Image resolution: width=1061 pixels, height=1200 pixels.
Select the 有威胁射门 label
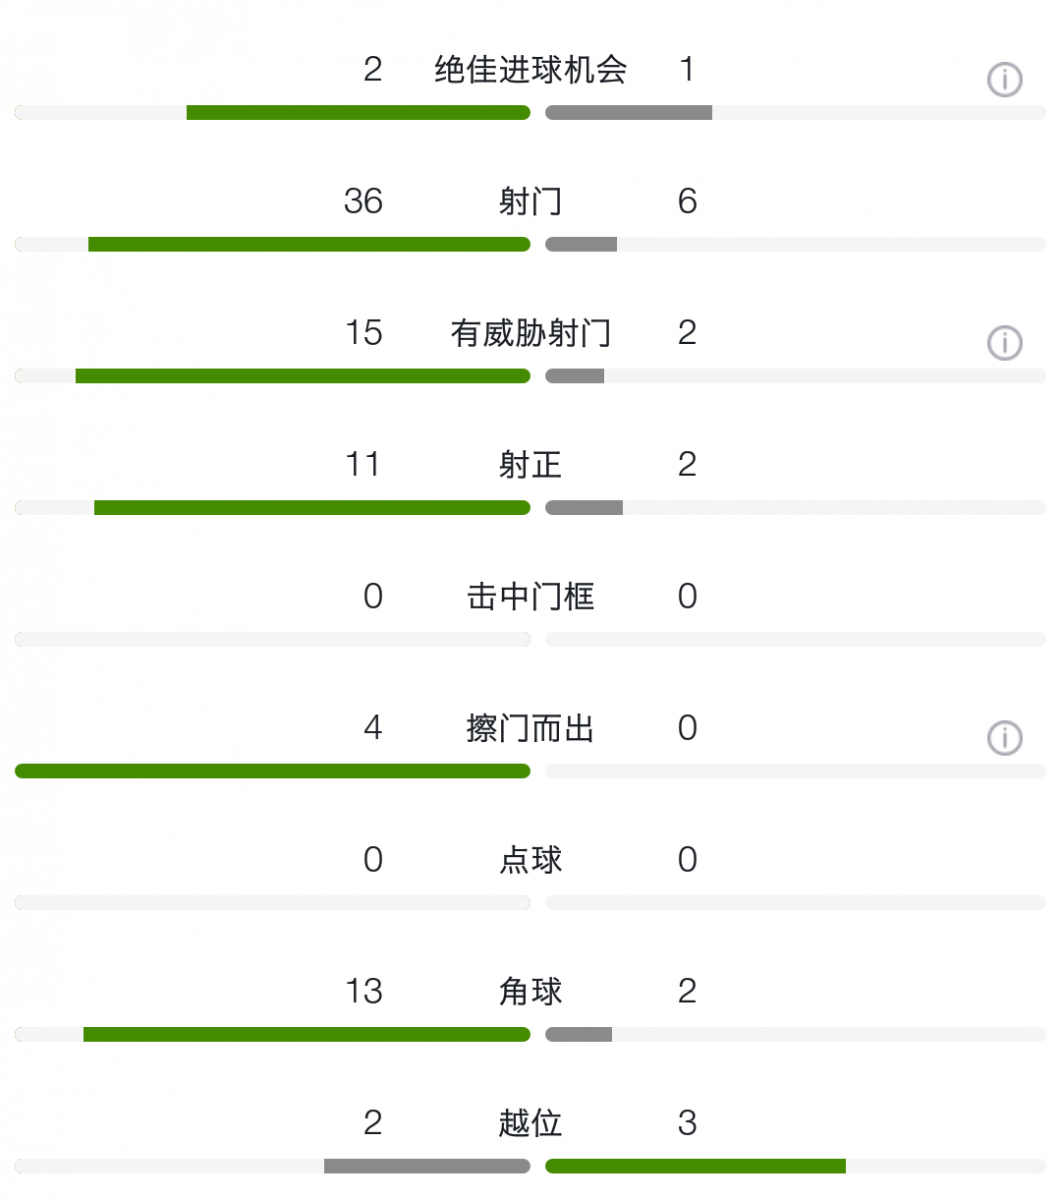tap(530, 333)
